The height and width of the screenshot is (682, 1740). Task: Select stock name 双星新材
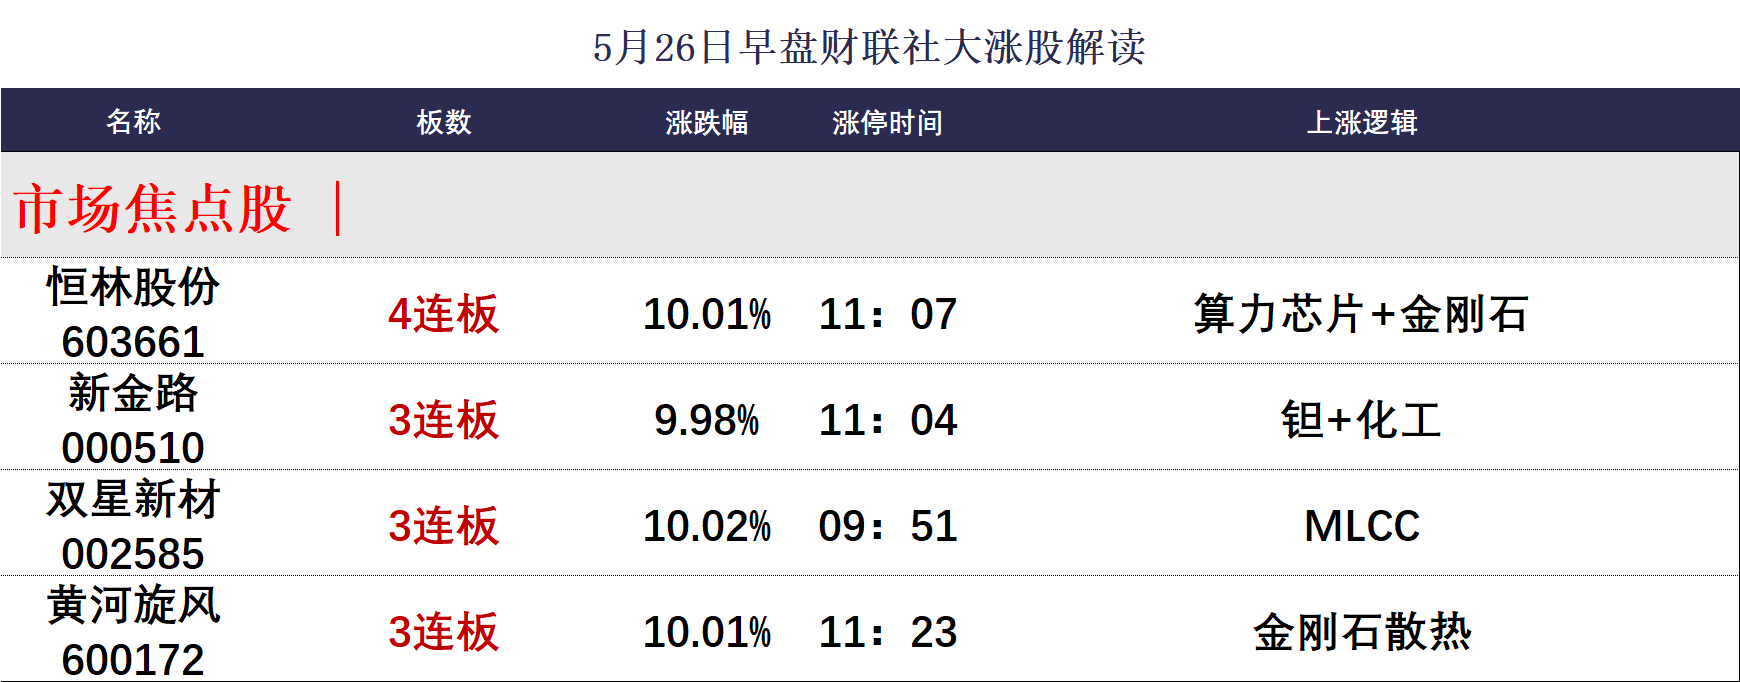click(x=133, y=499)
